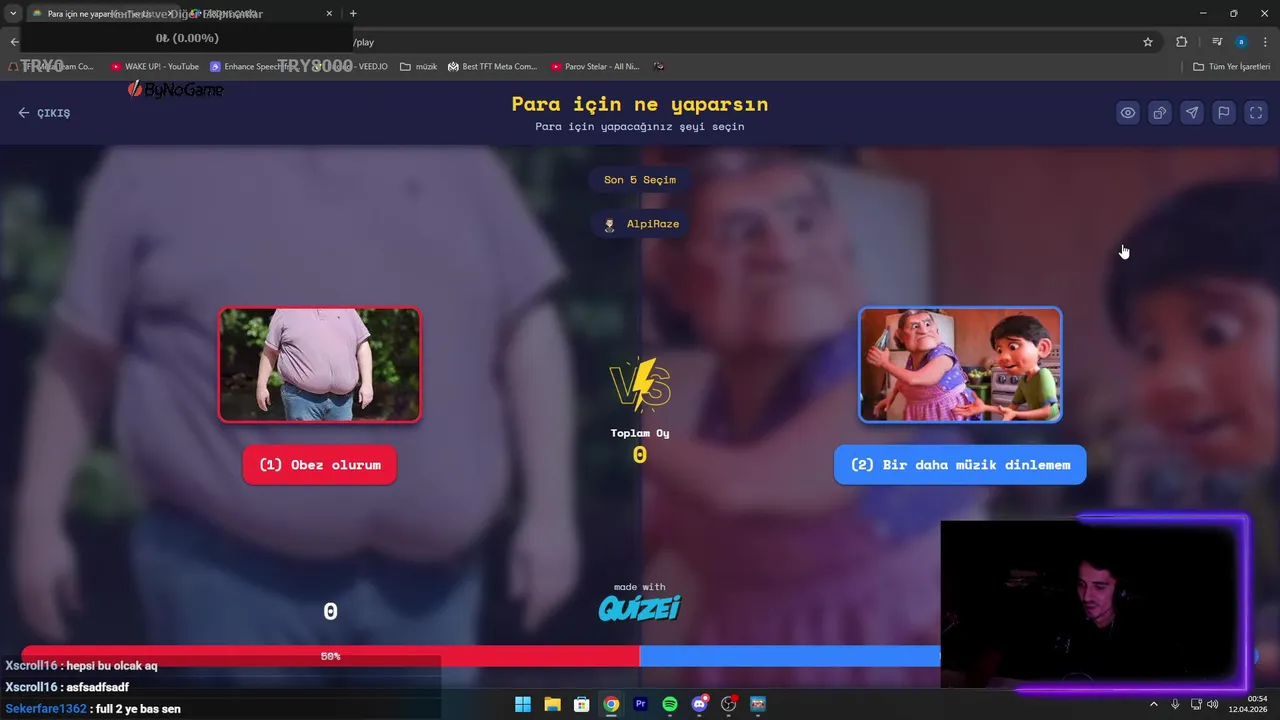The width and height of the screenshot is (1280, 720).
Task: Click chat message 'full 2 ye bas sen'
Action: pyautogui.click(x=138, y=709)
